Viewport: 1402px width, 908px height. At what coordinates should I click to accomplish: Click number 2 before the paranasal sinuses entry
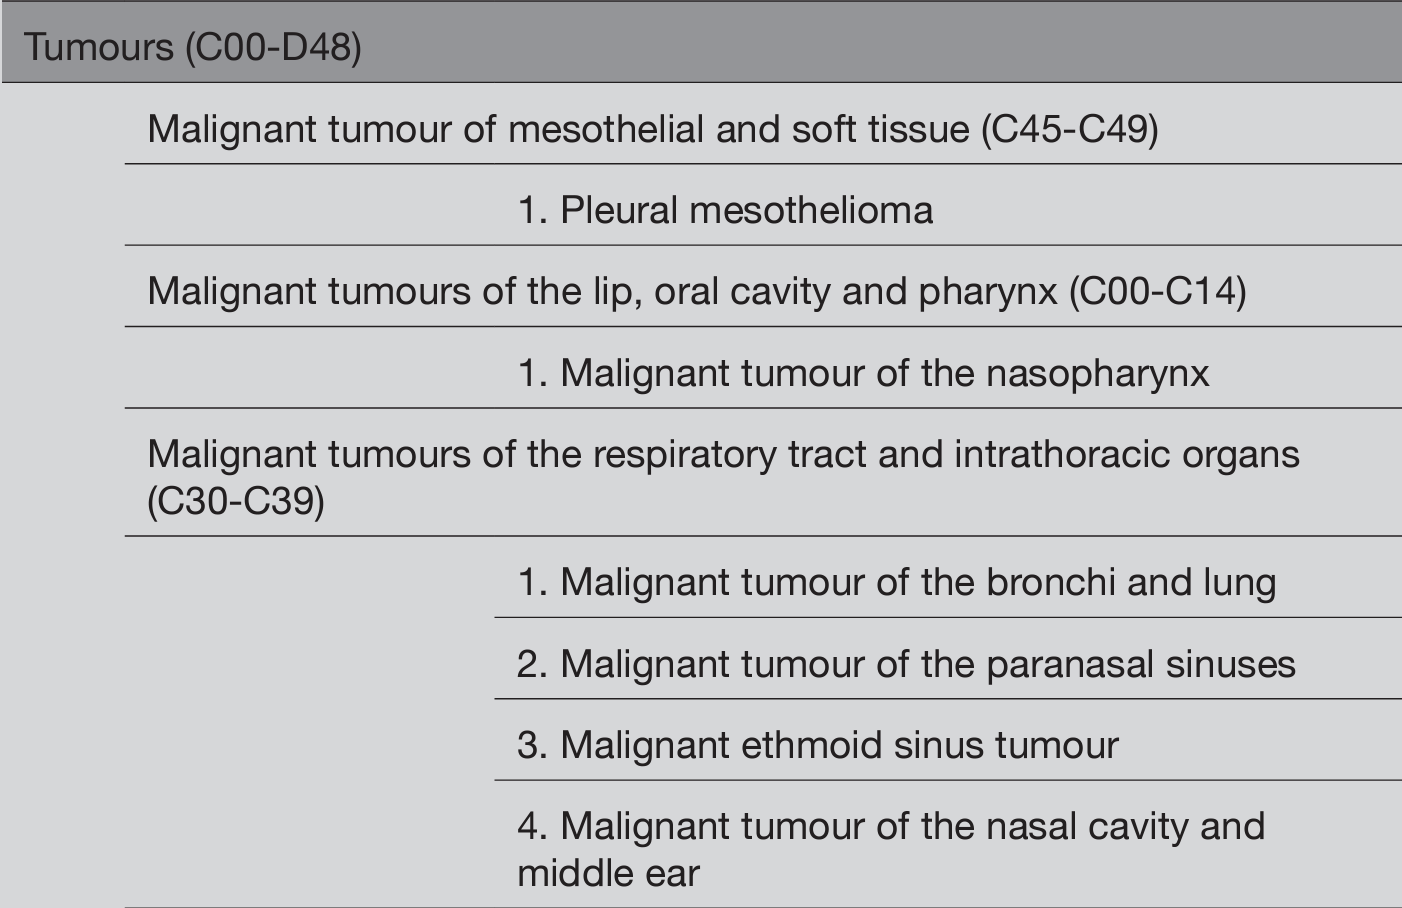click(x=531, y=664)
